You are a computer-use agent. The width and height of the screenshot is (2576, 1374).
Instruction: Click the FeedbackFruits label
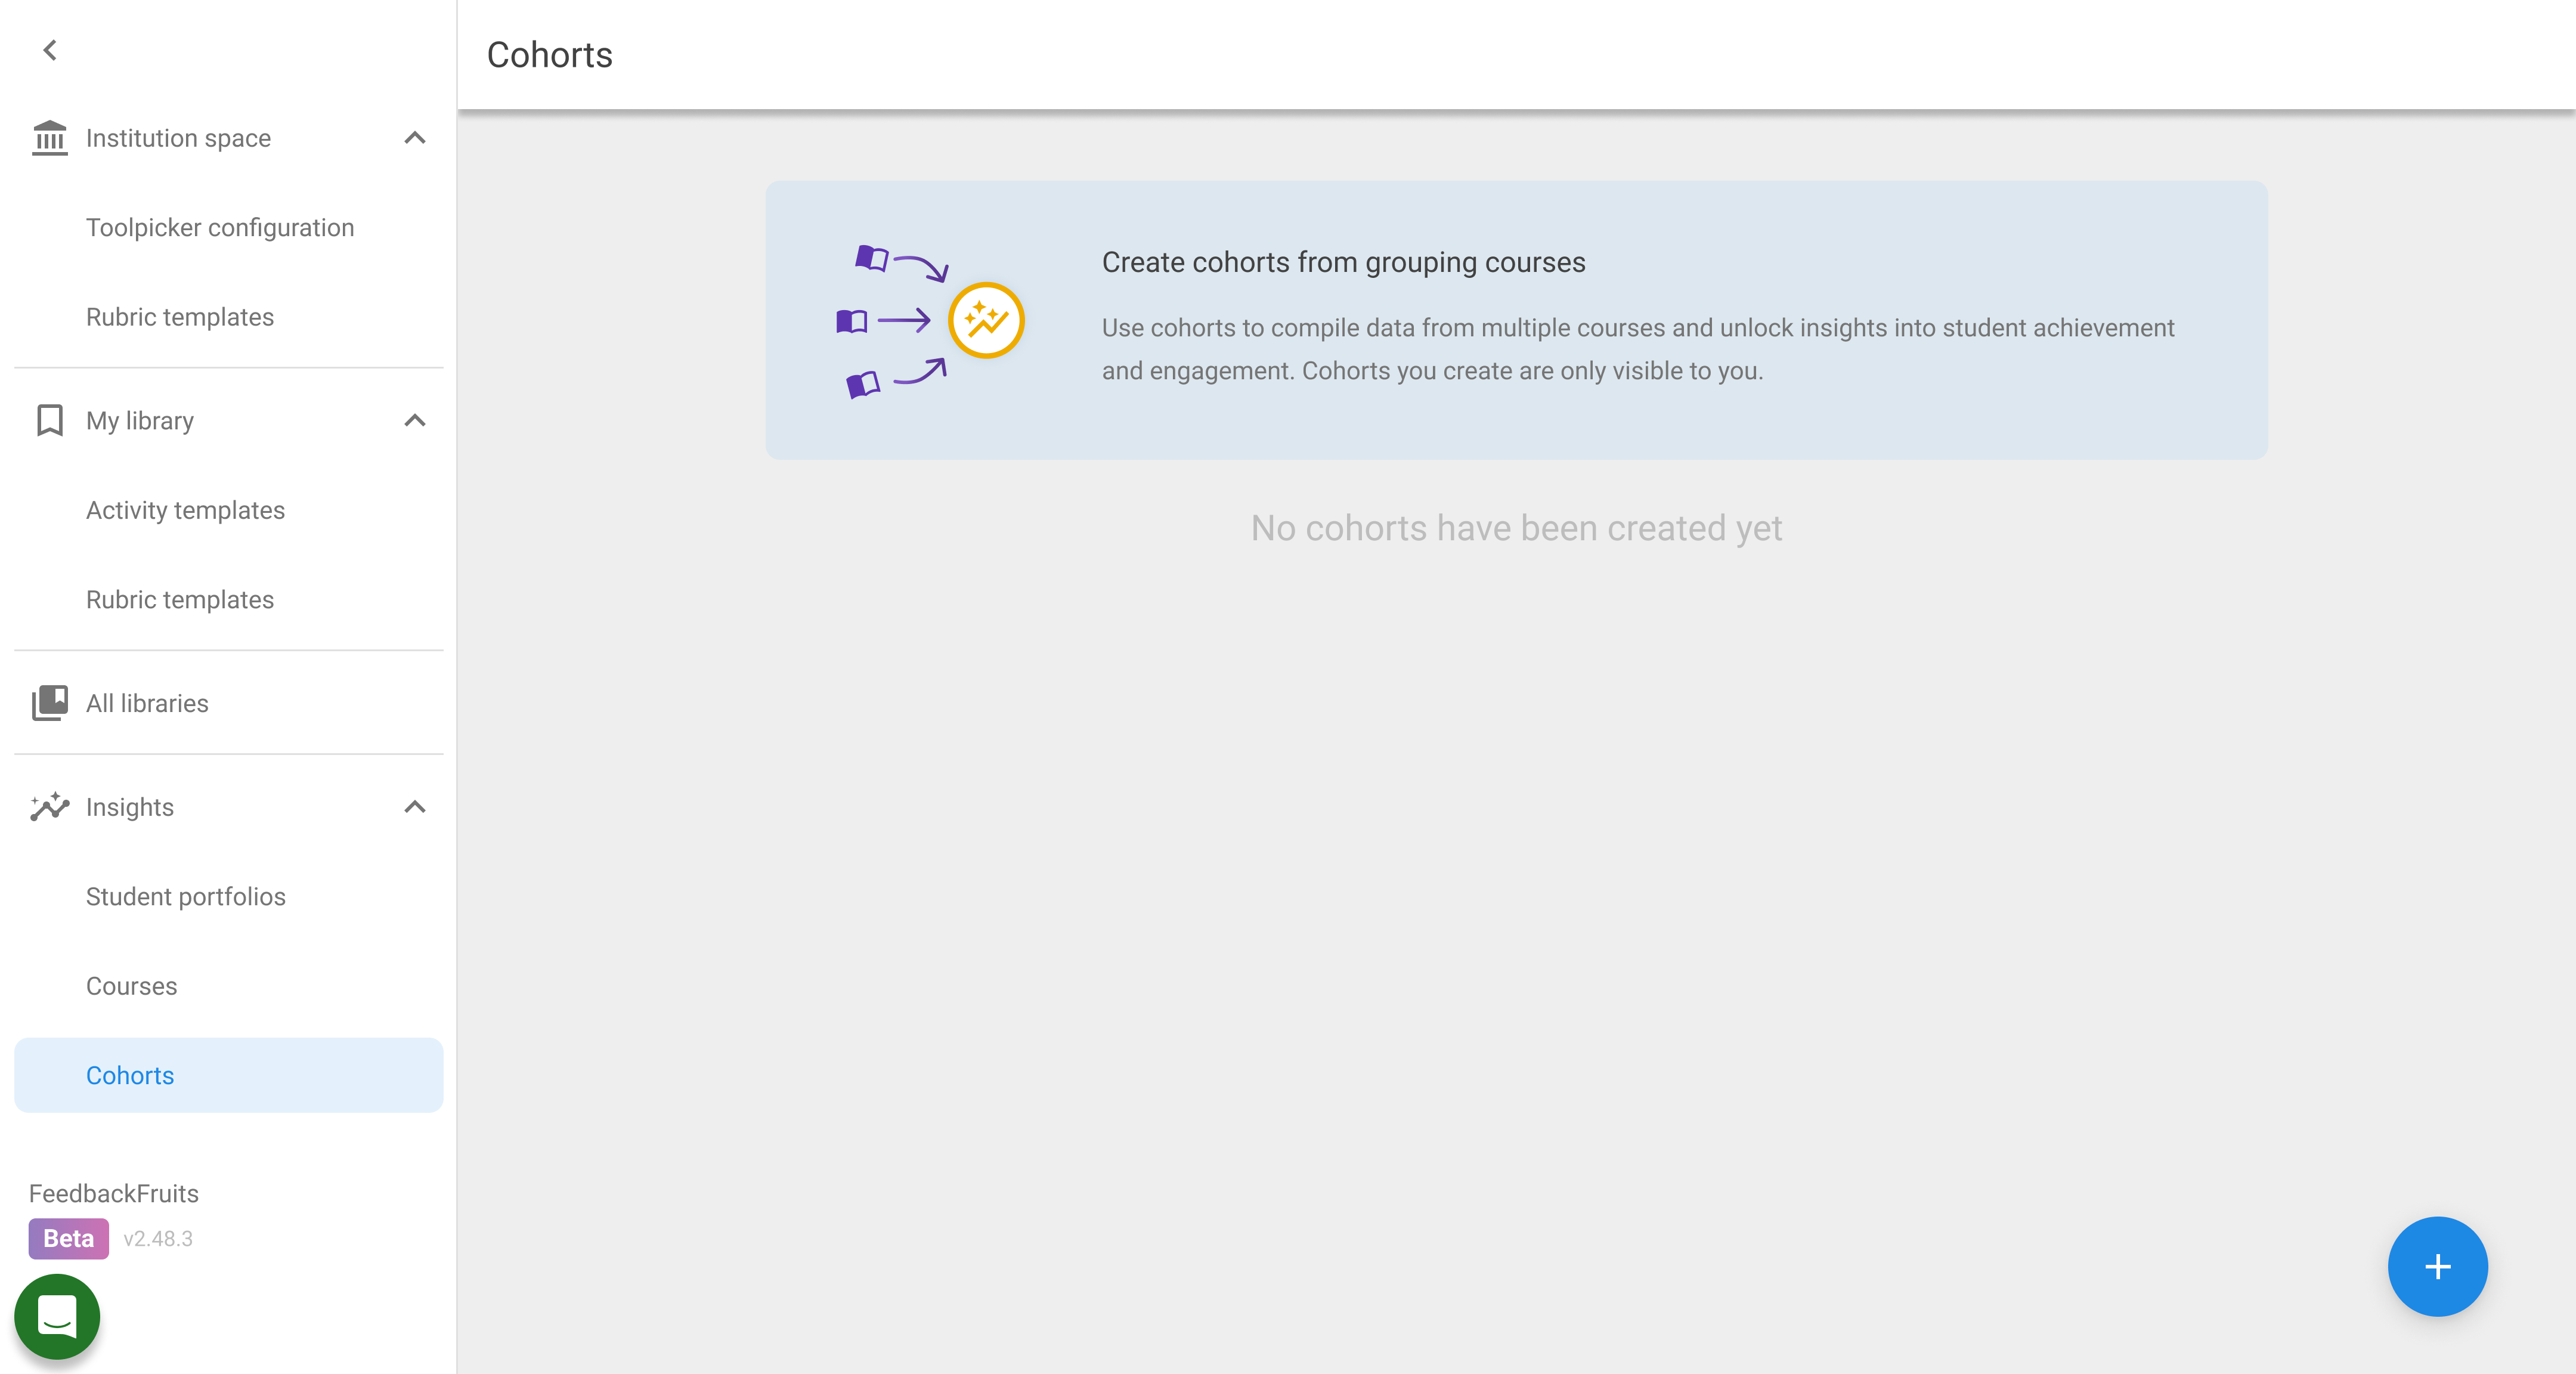point(114,1193)
